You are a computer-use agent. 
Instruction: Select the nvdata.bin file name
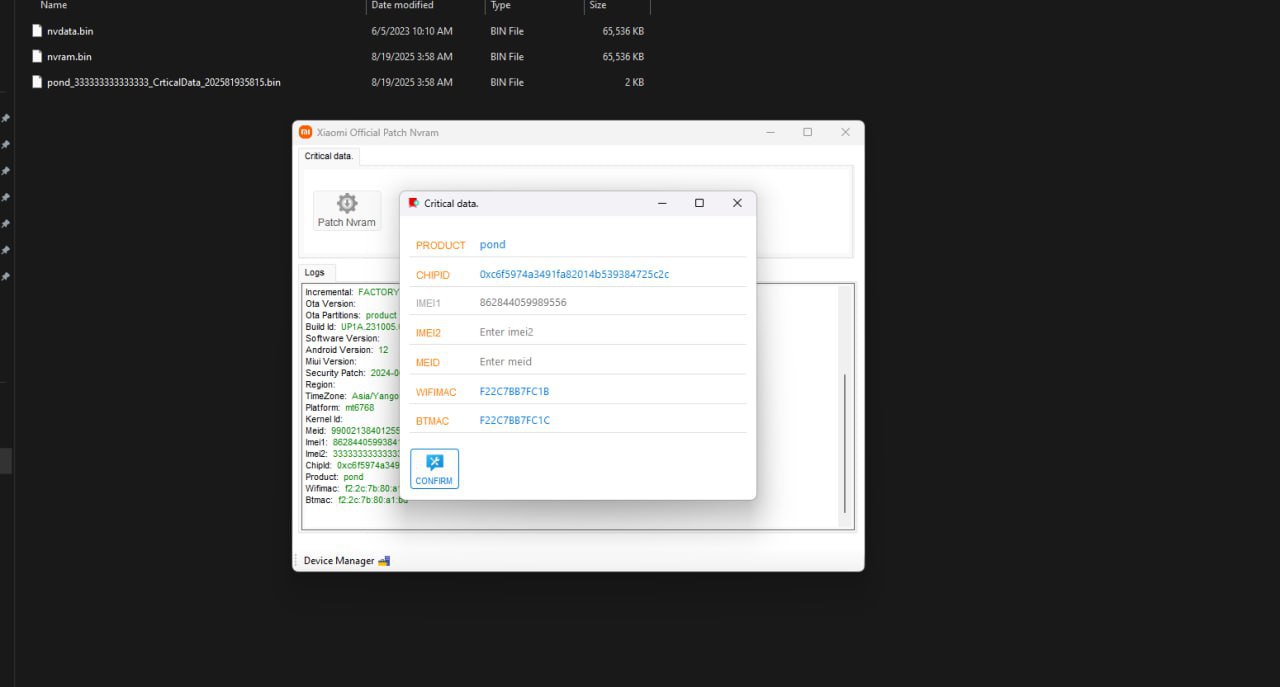tap(70, 31)
